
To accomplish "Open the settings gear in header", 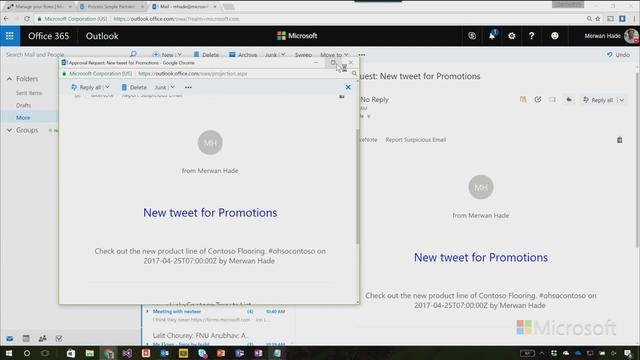I will click(511, 36).
